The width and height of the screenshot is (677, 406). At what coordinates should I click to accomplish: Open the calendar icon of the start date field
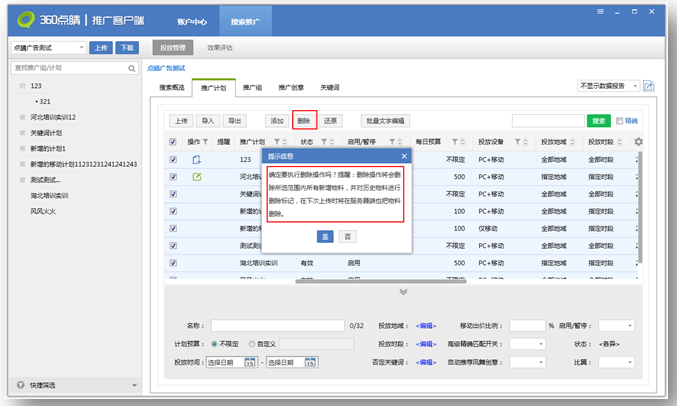(x=250, y=362)
